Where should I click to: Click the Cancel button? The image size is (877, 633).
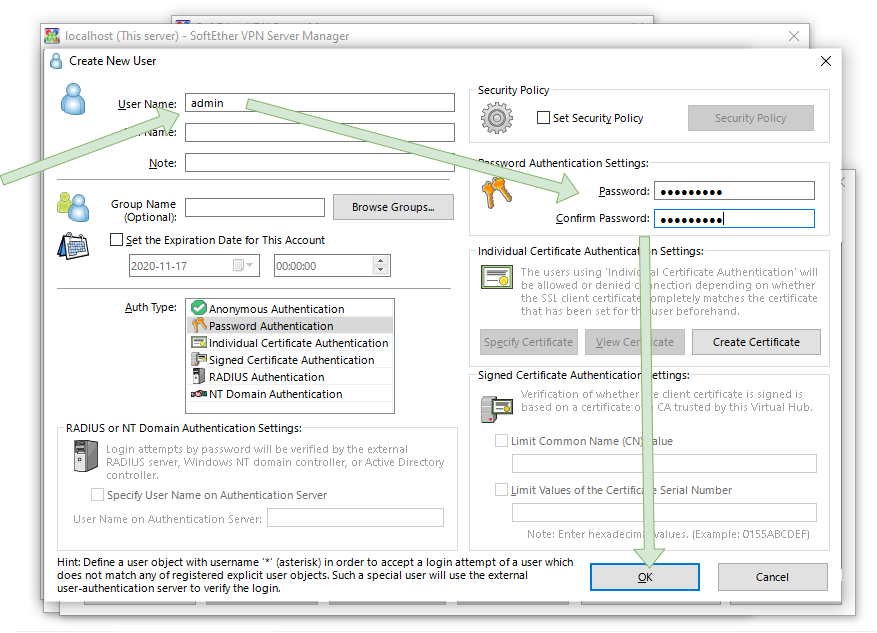point(772,577)
